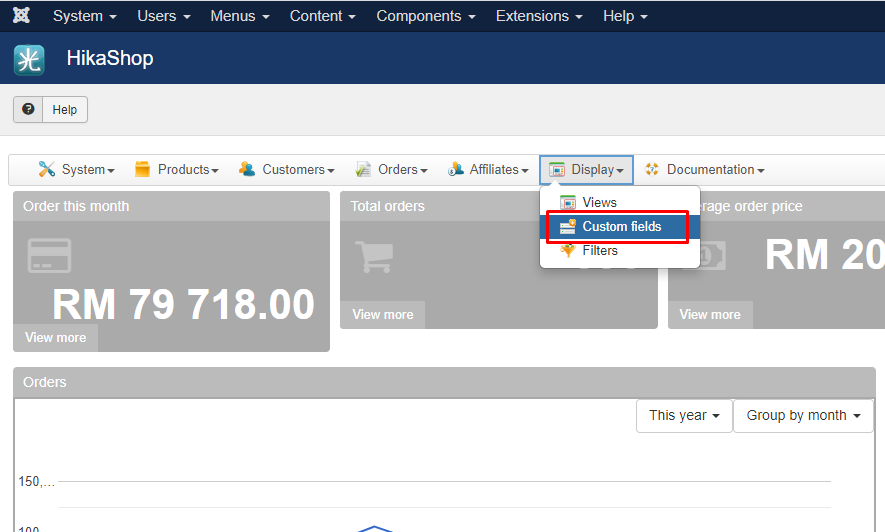Open the Content top menu
Image resolution: width=885 pixels, height=532 pixels.
[x=323, y=16]
